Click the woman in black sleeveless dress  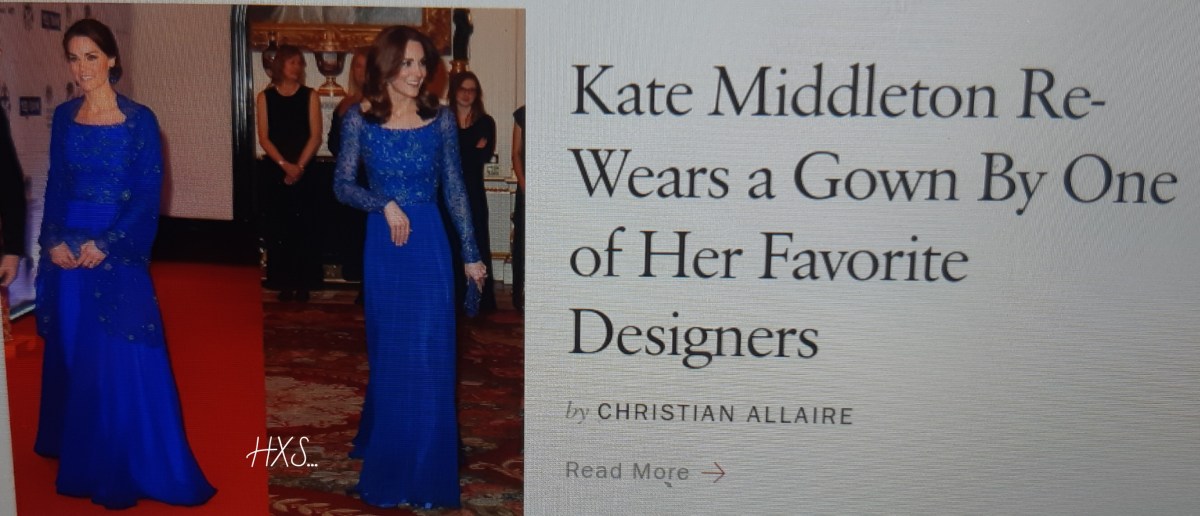(x=290, y=170)
